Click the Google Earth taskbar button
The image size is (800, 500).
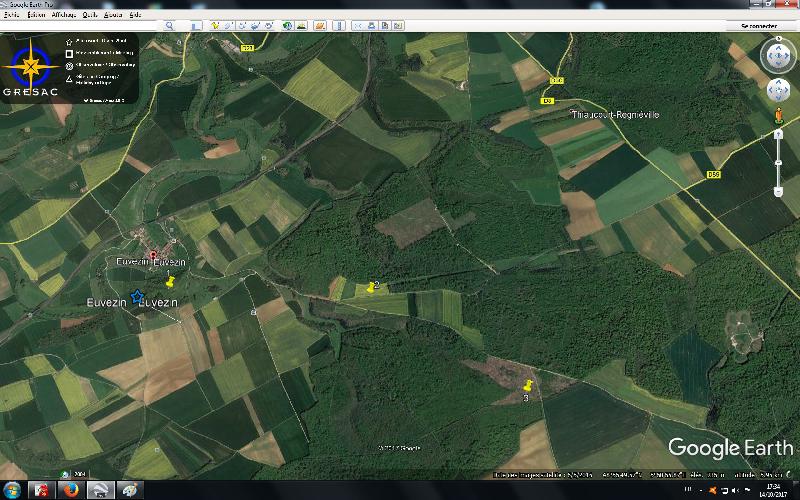coord(101,490)
